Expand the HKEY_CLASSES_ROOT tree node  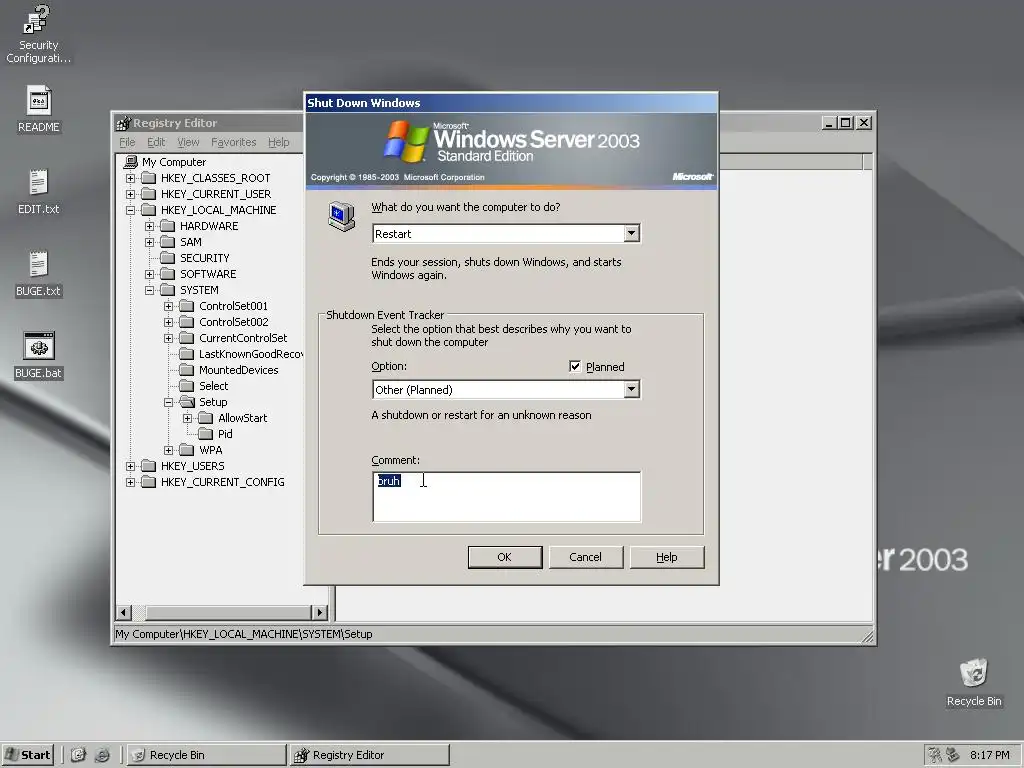(x=130, y=178)
